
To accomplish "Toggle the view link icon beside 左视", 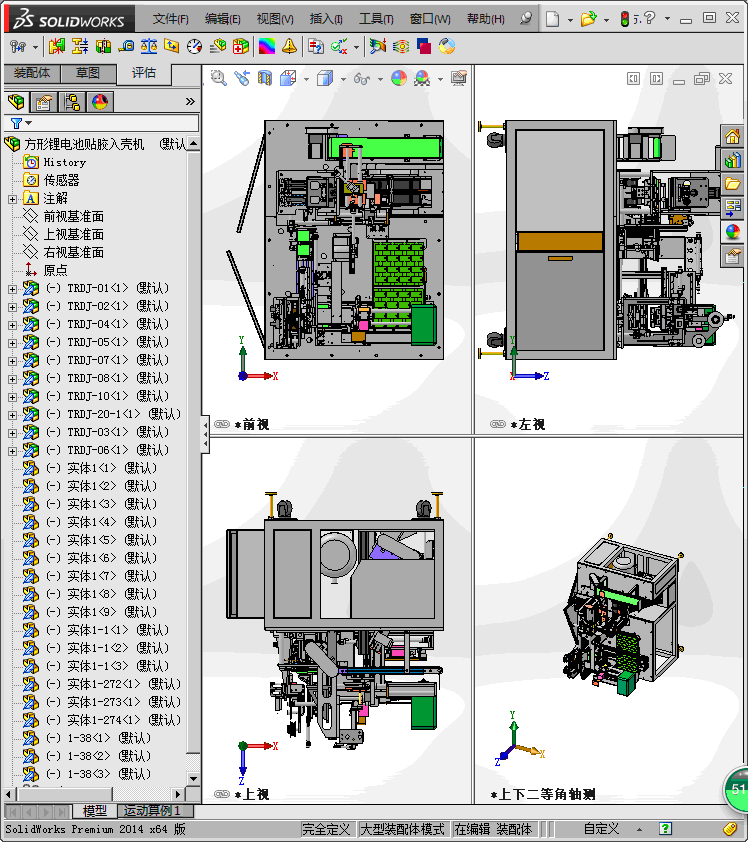I will (497, 424).
